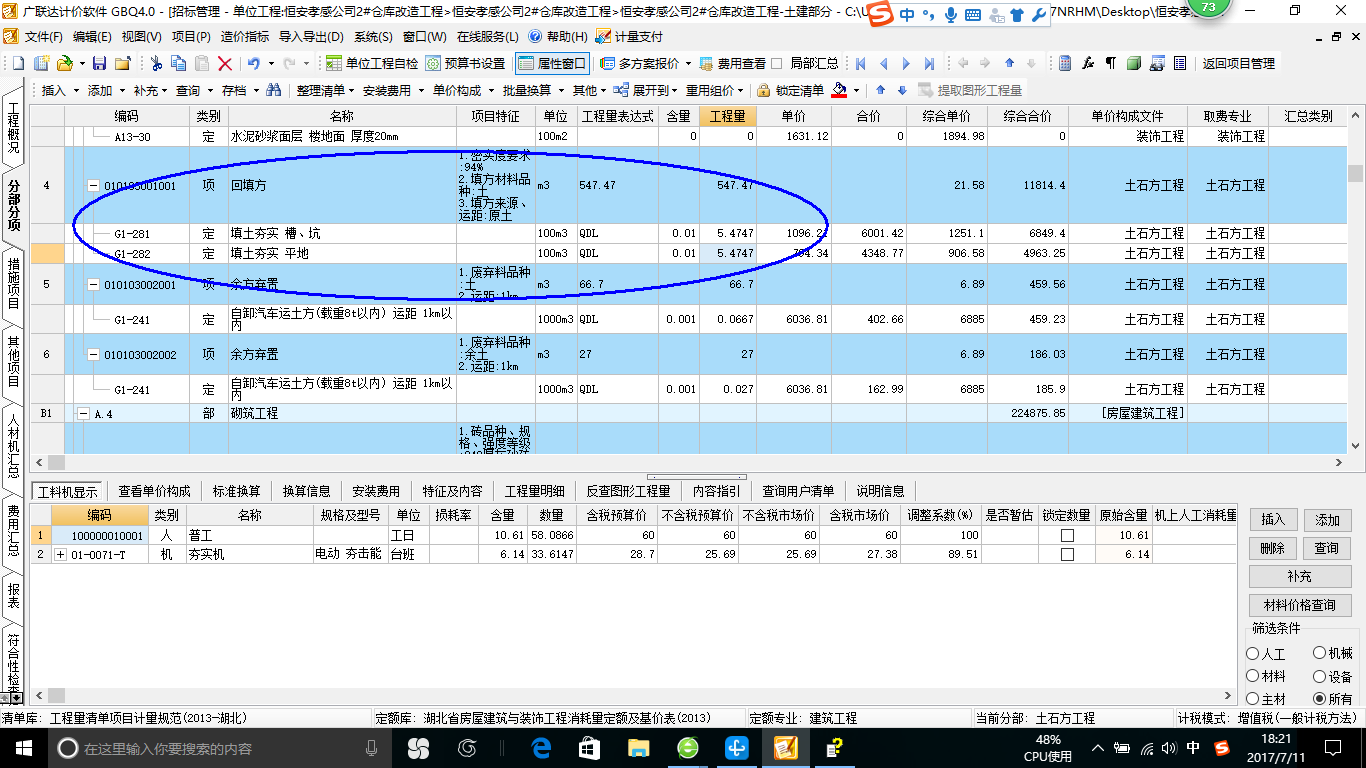
Task: Click the Cut scissors icon
Action: [x=156, y=63]
